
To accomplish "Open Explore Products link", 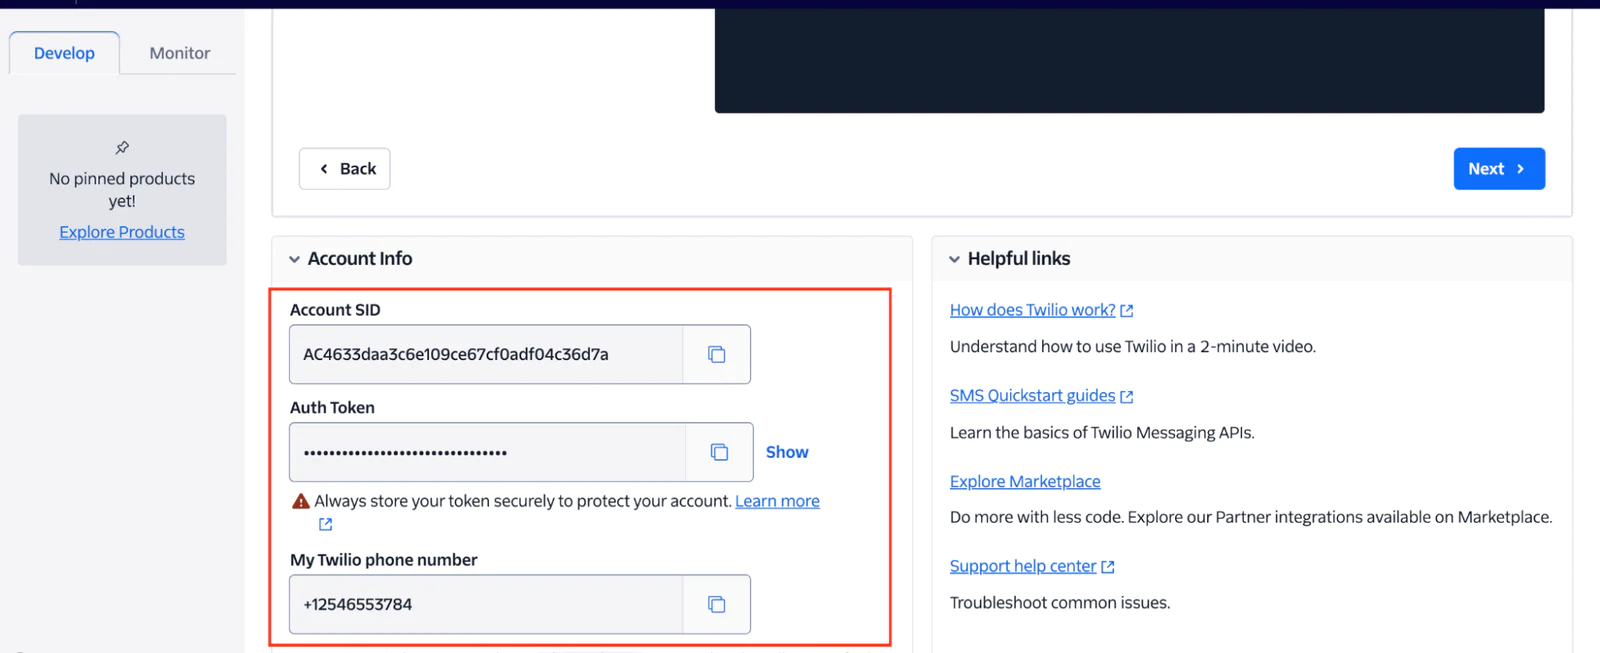I will tap(122, 232).
